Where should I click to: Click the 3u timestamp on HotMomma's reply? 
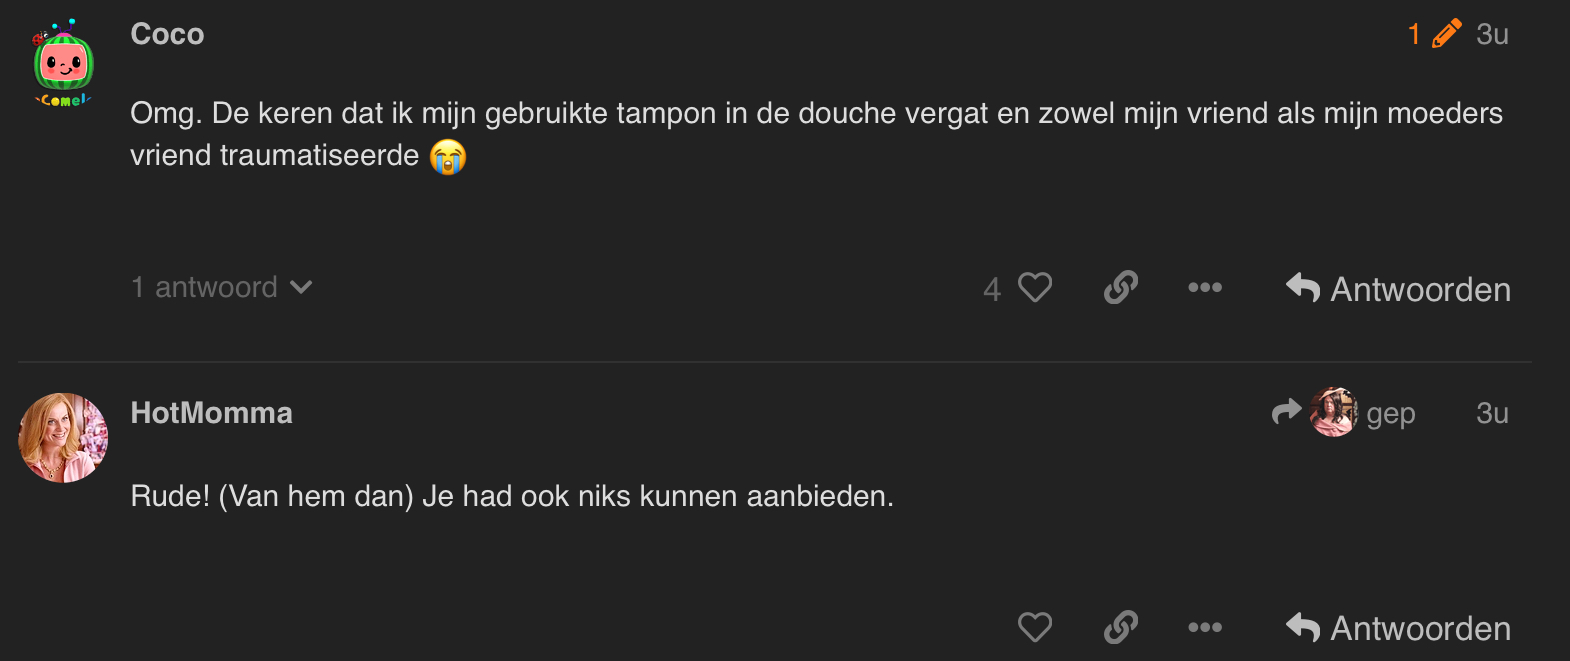pyautogui.click(x=1492, y=413)
